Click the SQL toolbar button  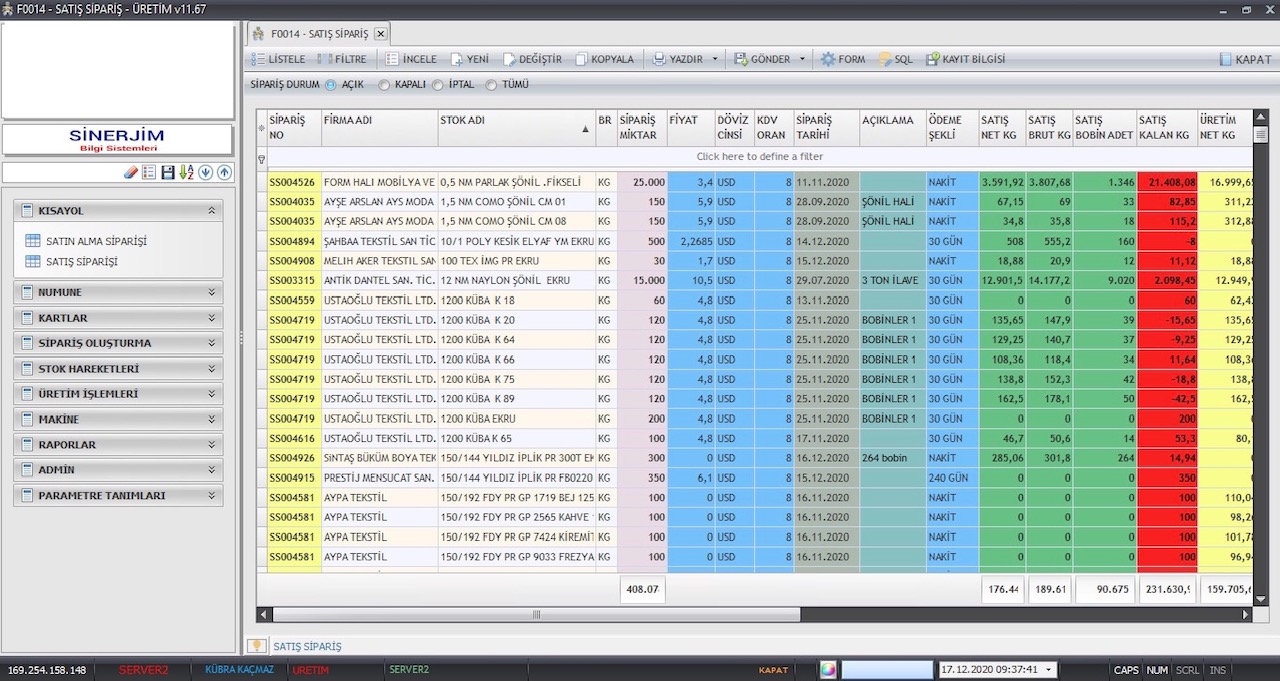(896, 59)
